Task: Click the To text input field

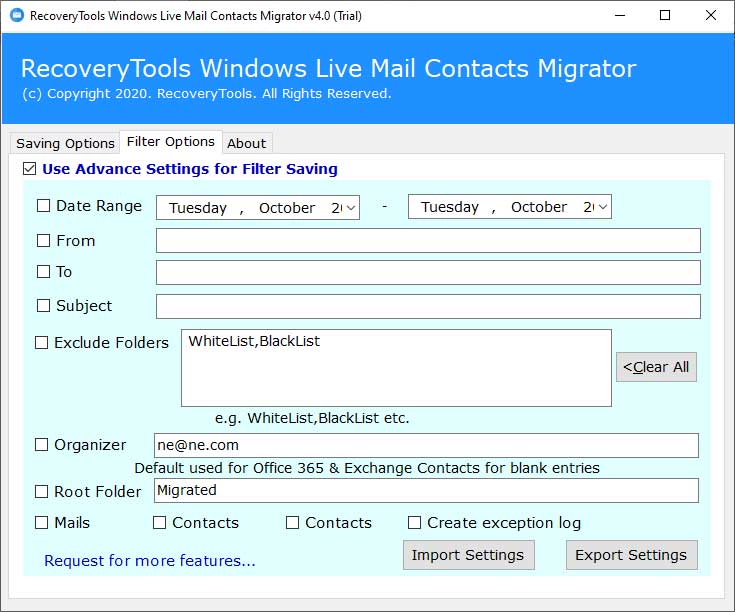Action: [x=428, y=272]
